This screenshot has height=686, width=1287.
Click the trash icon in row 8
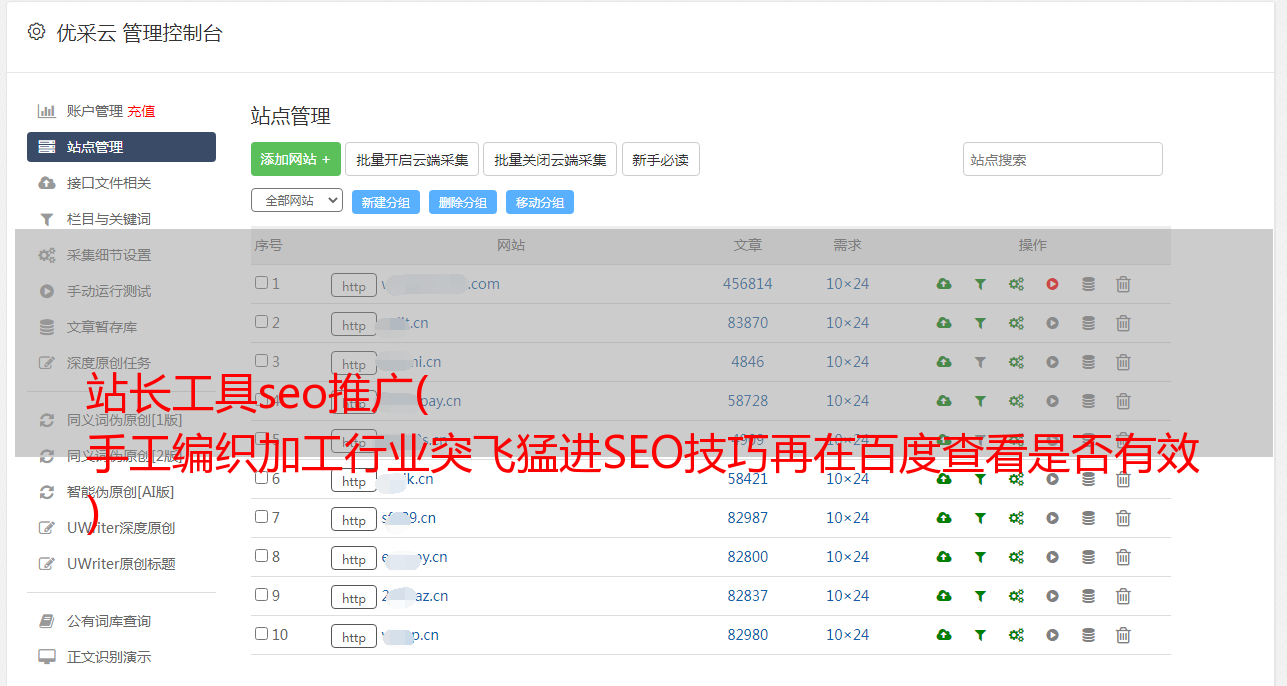[x=1123, y=557]
